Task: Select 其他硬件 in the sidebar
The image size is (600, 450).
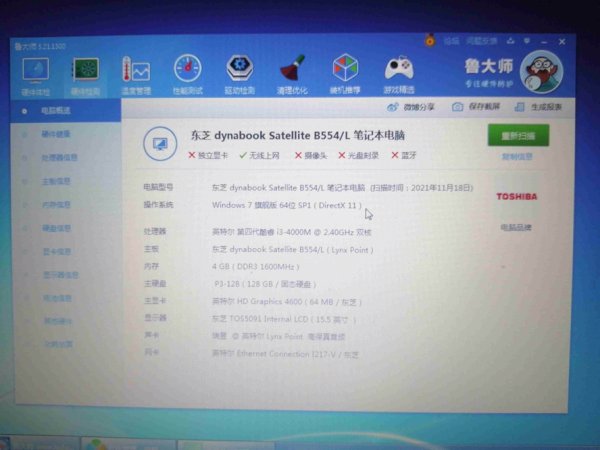Action: pyautogui.click(x=58, y=321)
